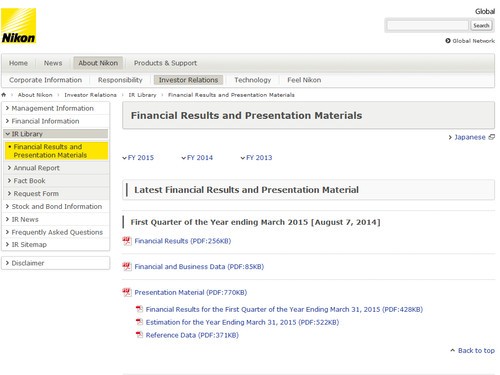Click the Back to top arrow icon
Screen dimensions: 500x375
click(452, 350)
